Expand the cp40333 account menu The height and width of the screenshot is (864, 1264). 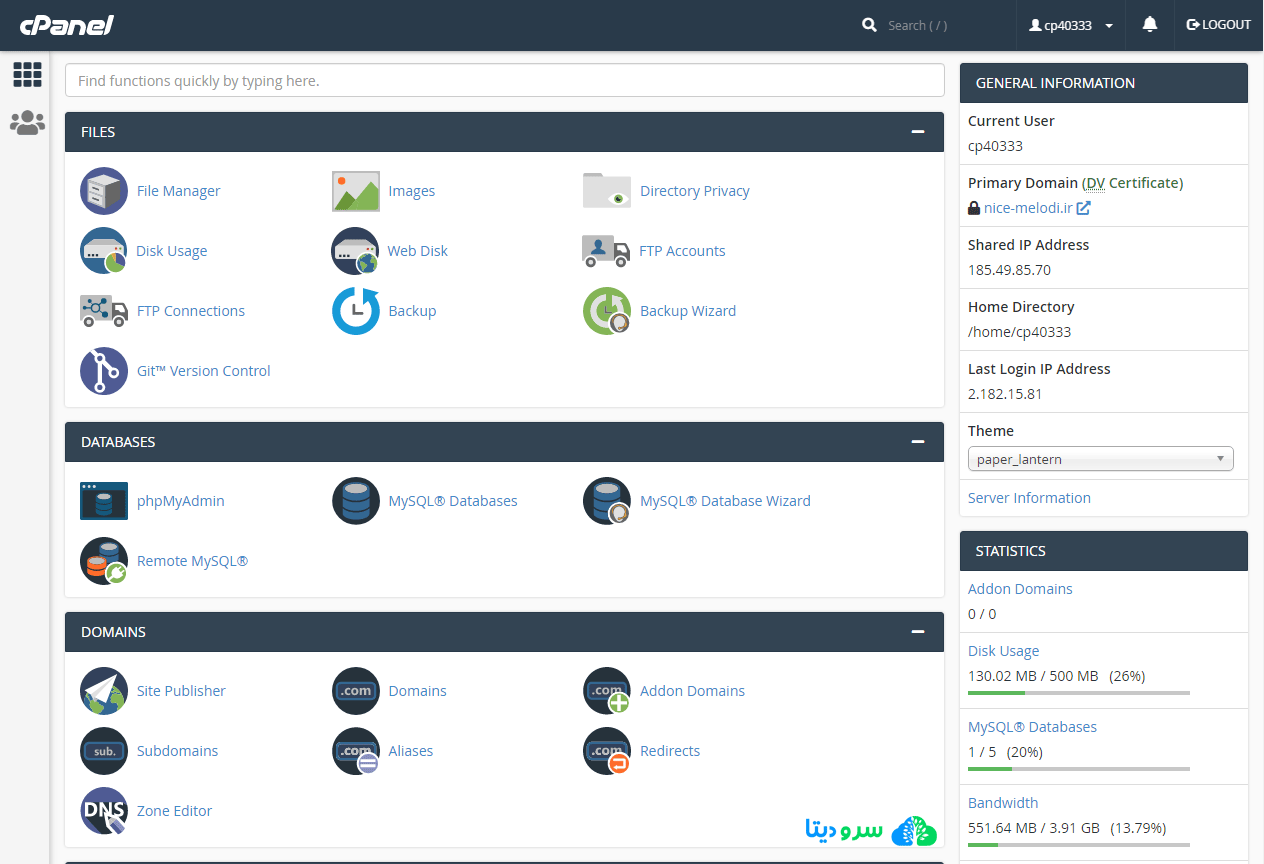1070,24
